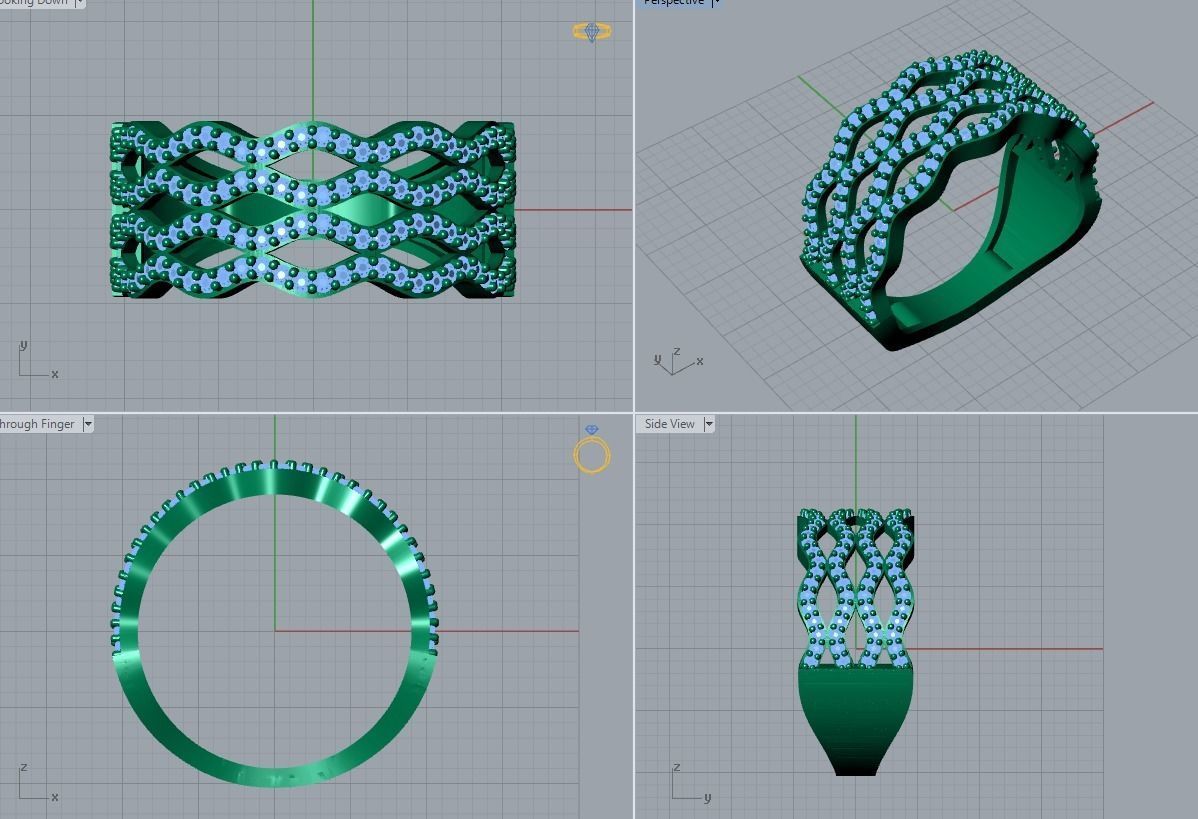
Task: Click the ring-with-gem icon in Looking Down viewport
Action: [x=591, y=31]
